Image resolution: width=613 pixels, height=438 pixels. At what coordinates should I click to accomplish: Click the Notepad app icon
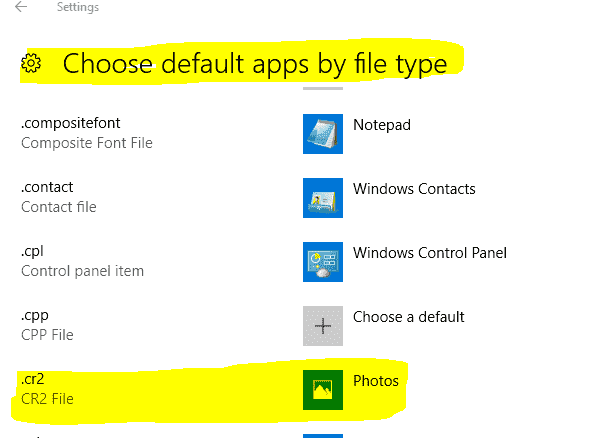tap(323, 134)
